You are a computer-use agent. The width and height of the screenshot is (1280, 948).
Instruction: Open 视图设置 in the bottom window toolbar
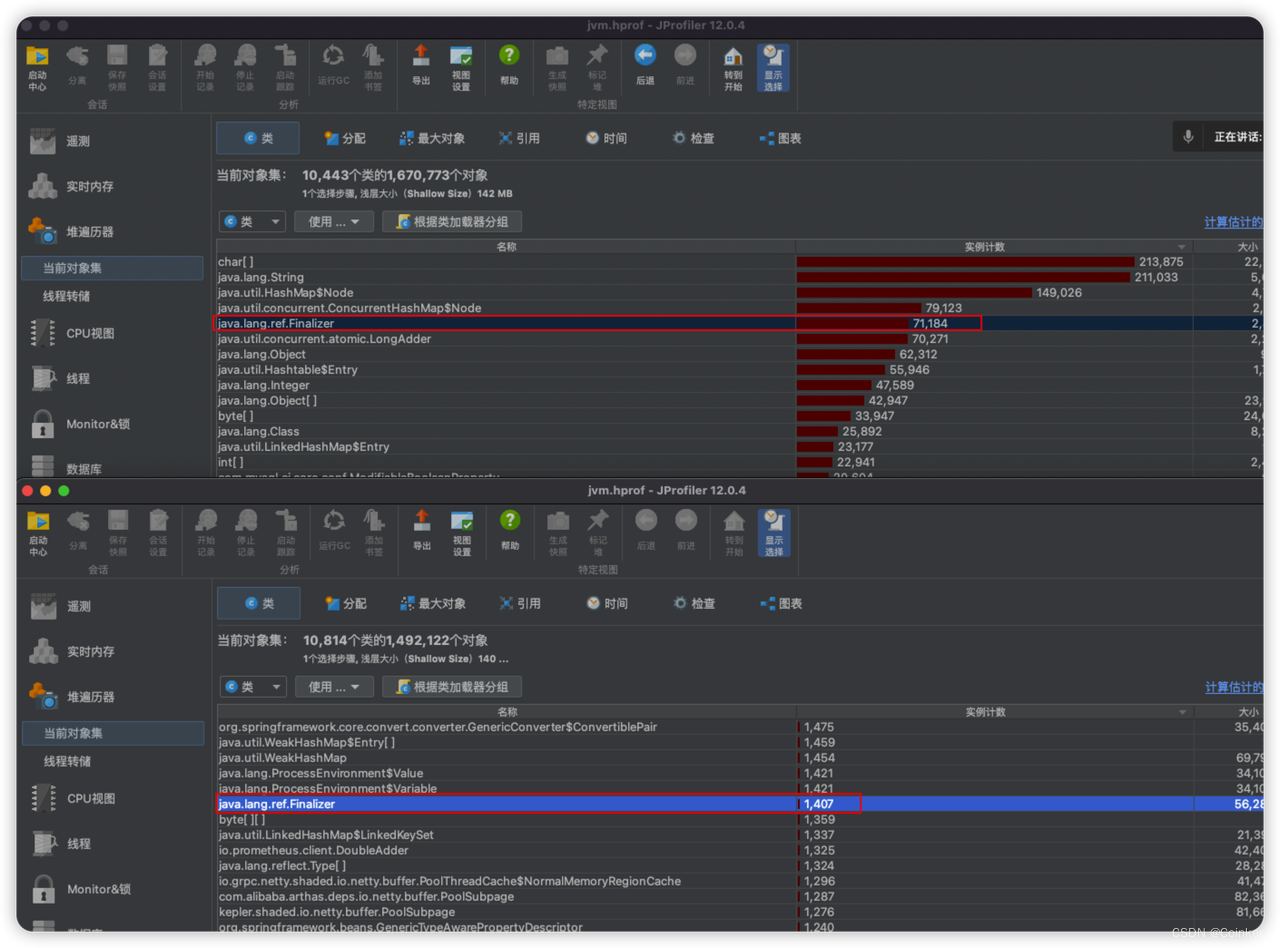coord(462,532)
